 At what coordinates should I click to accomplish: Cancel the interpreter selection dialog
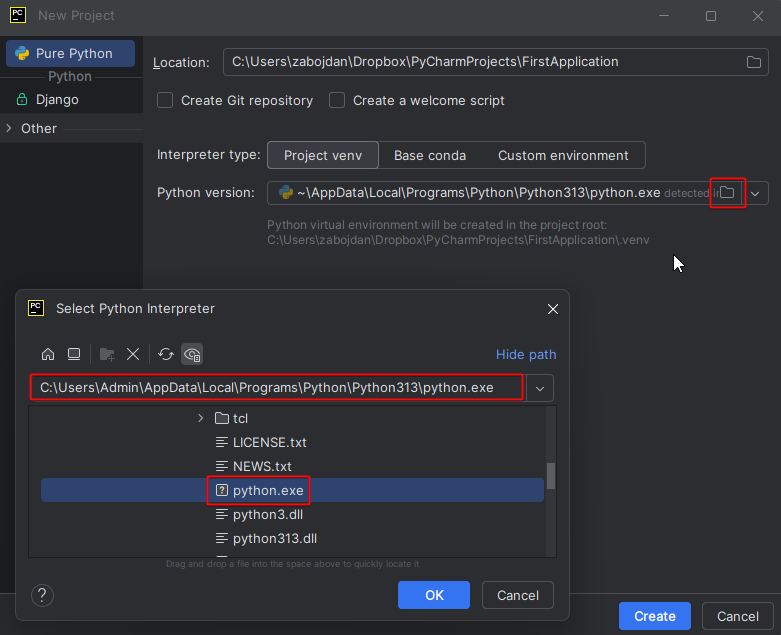click(518, 595)
